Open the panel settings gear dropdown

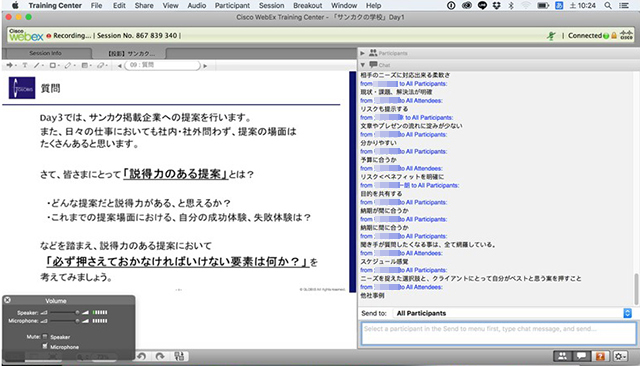[x=621, y=356]
